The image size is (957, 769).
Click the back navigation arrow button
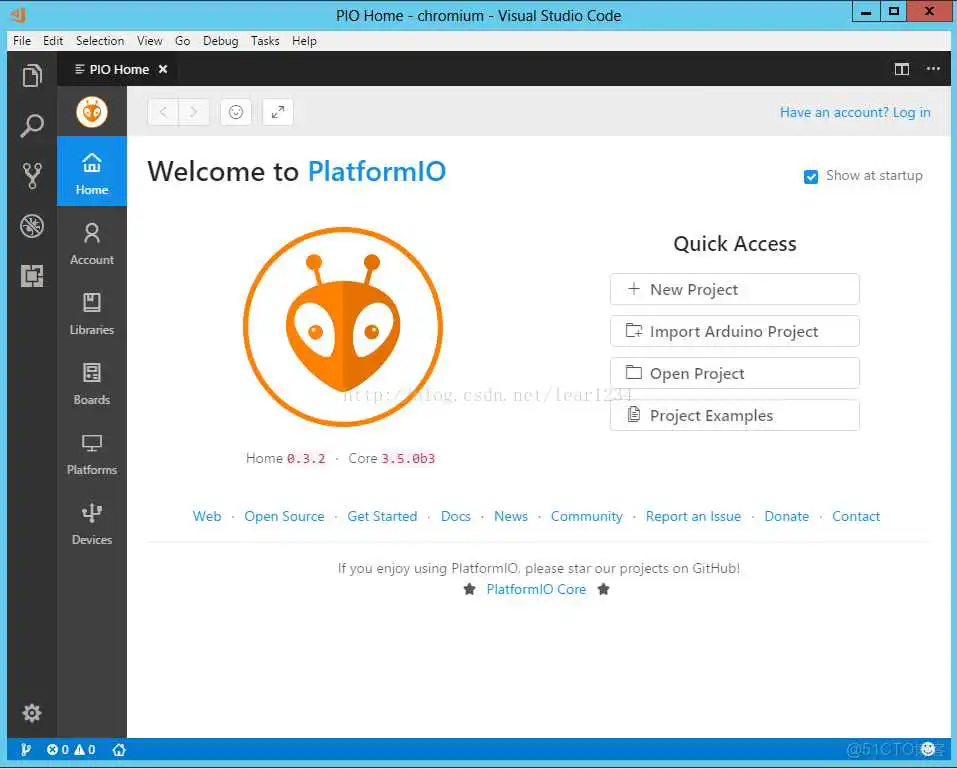click(163, 112)
